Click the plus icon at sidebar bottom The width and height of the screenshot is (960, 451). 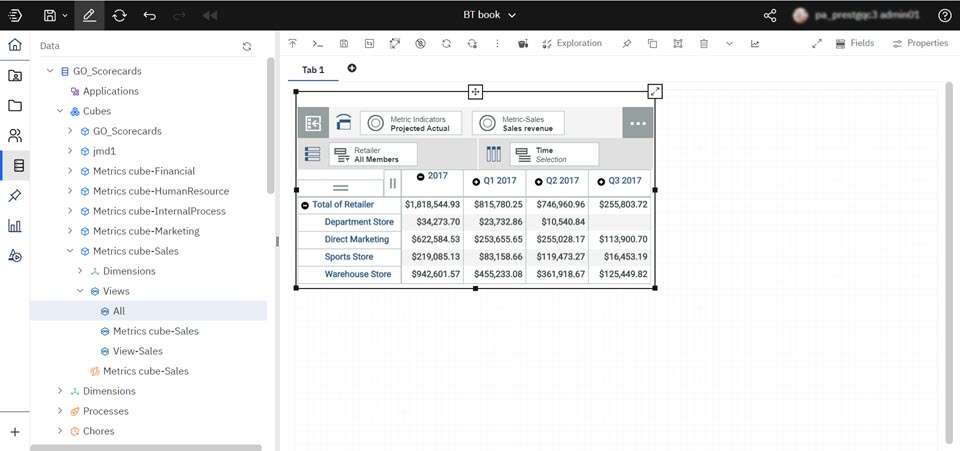(x=15, y=432)
